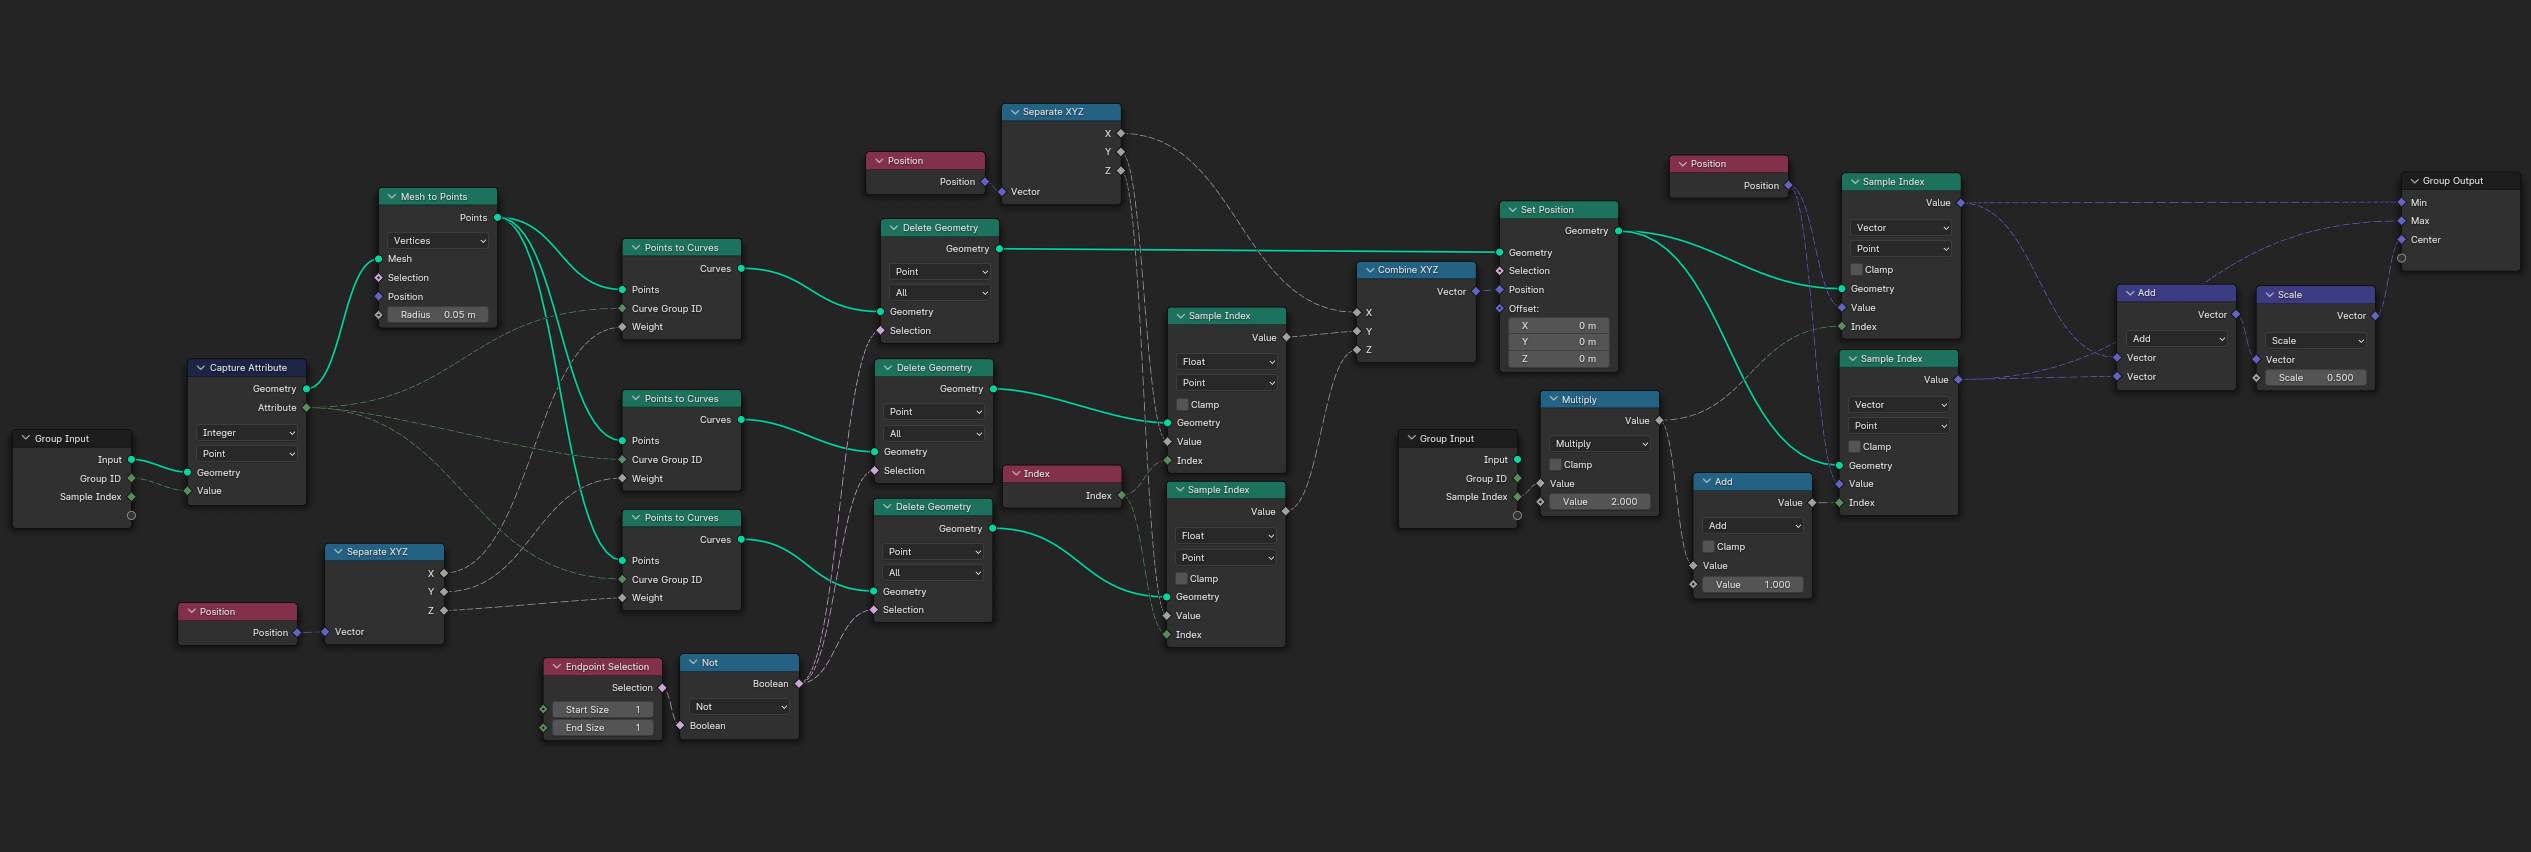The width and height of the screenshot is (2531, 852).
Task: Click the Scale 0.500 field
Action: (x=2316, y=378)
